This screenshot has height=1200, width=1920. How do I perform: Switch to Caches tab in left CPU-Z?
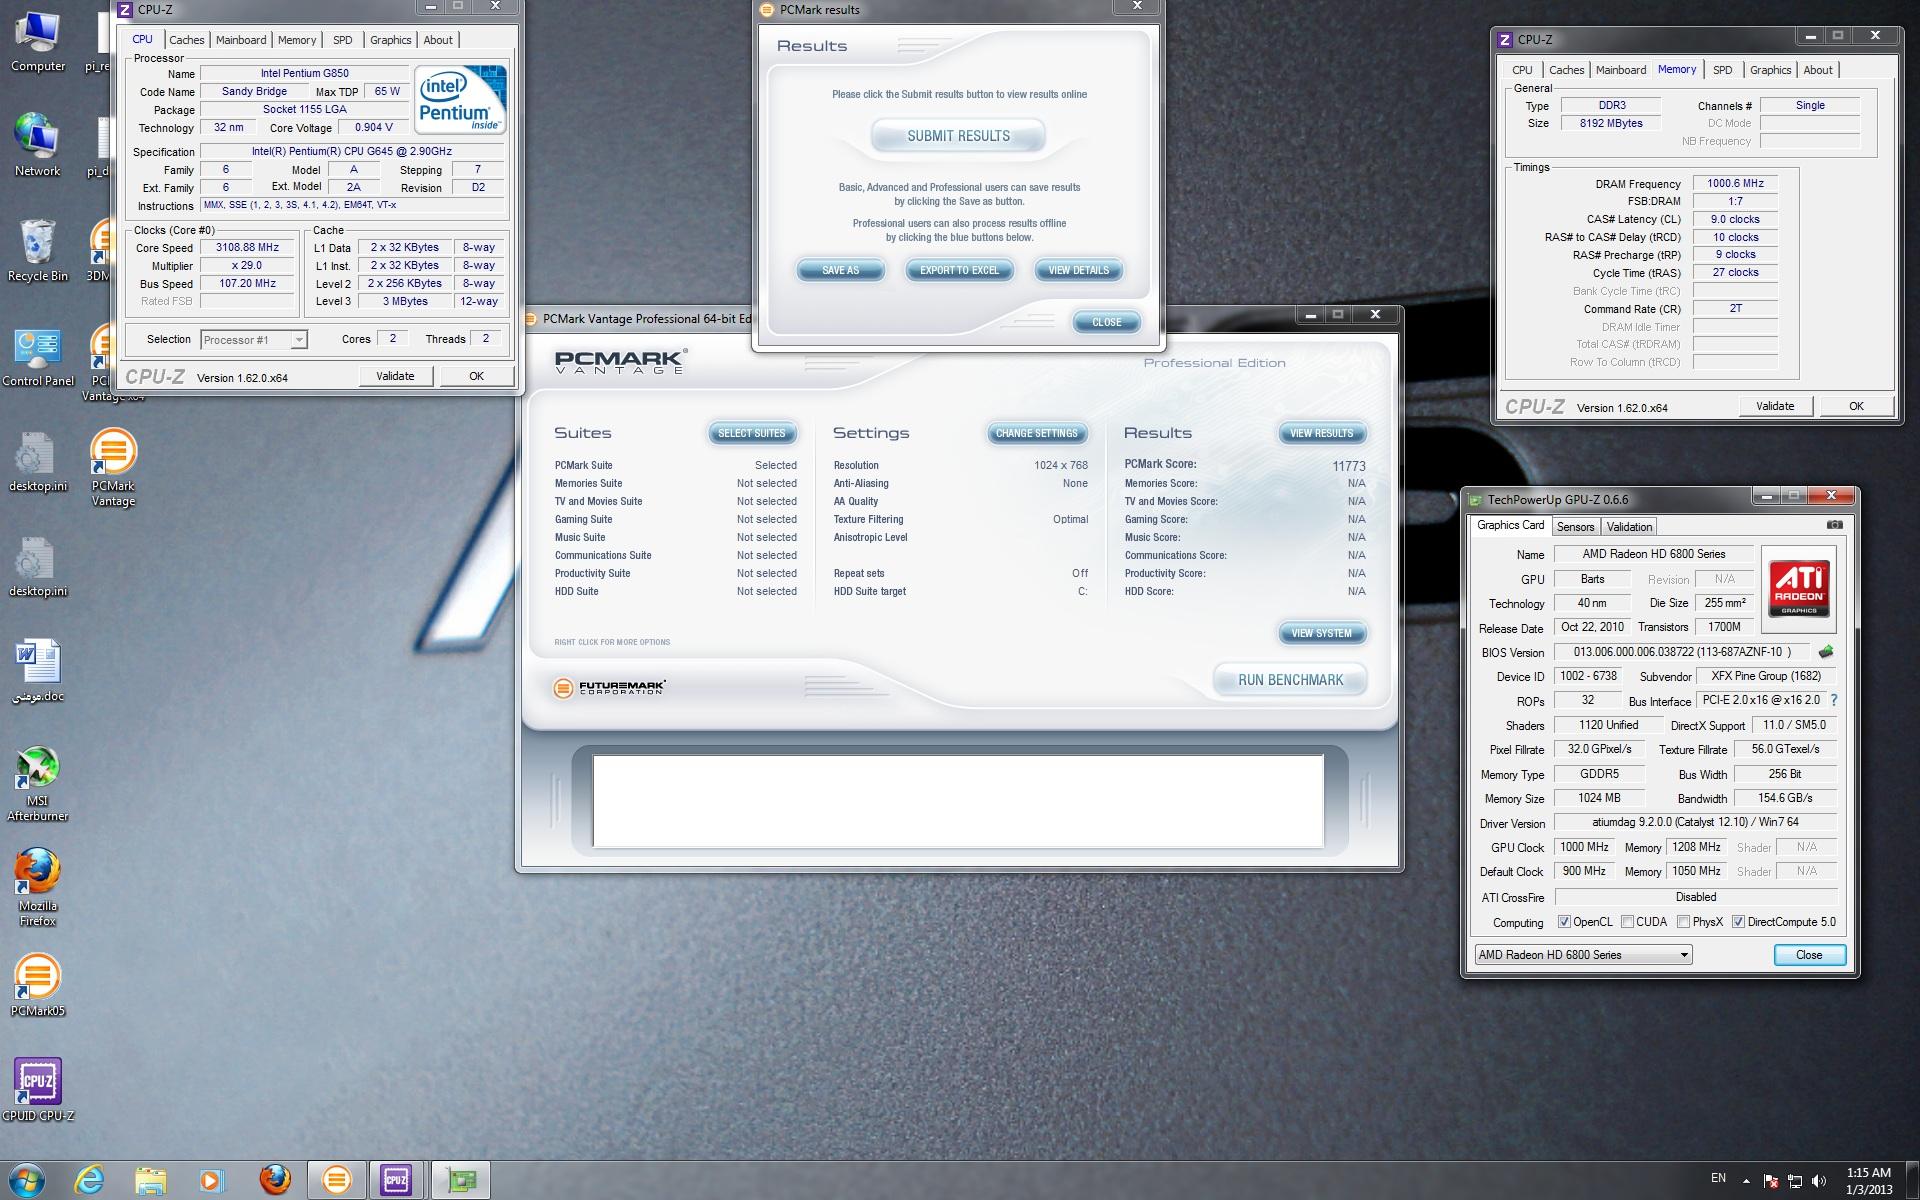(186, 40)
